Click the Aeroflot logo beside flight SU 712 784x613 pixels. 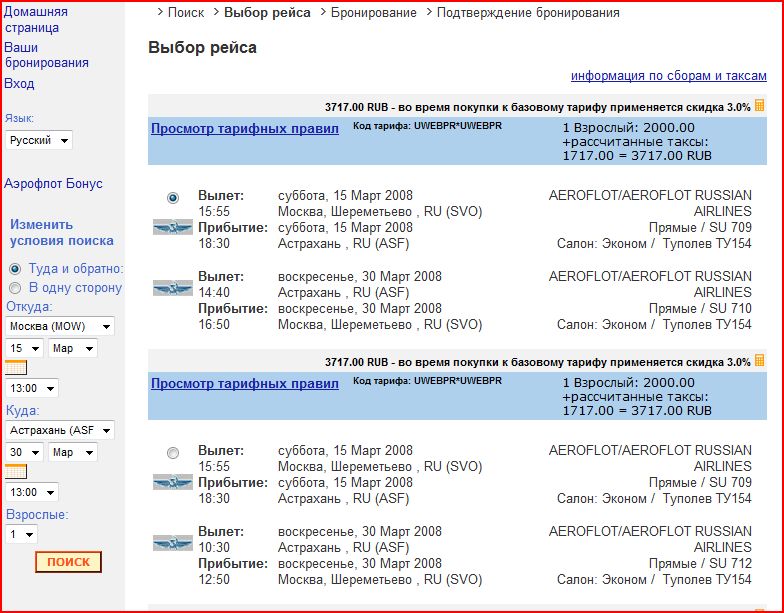point(172,543)
